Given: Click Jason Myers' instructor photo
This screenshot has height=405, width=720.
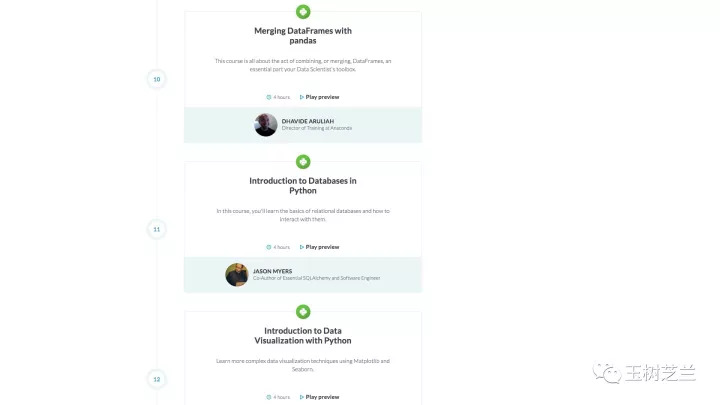Looking at the screenshot, I should [237, 275].
